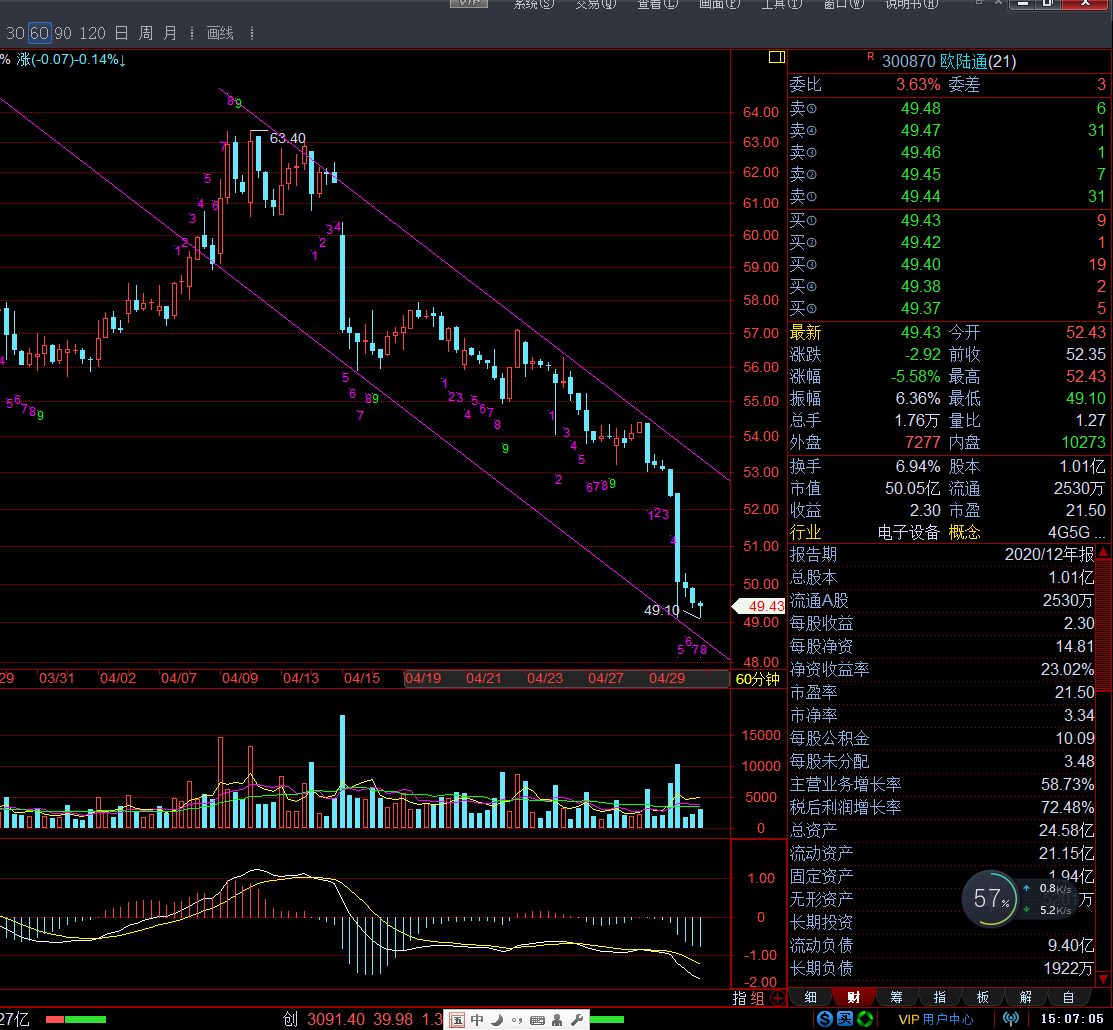Open the 细 detail tab
The width and height of the screenshot is (1113, 1030).
click(x=810, y=997)
